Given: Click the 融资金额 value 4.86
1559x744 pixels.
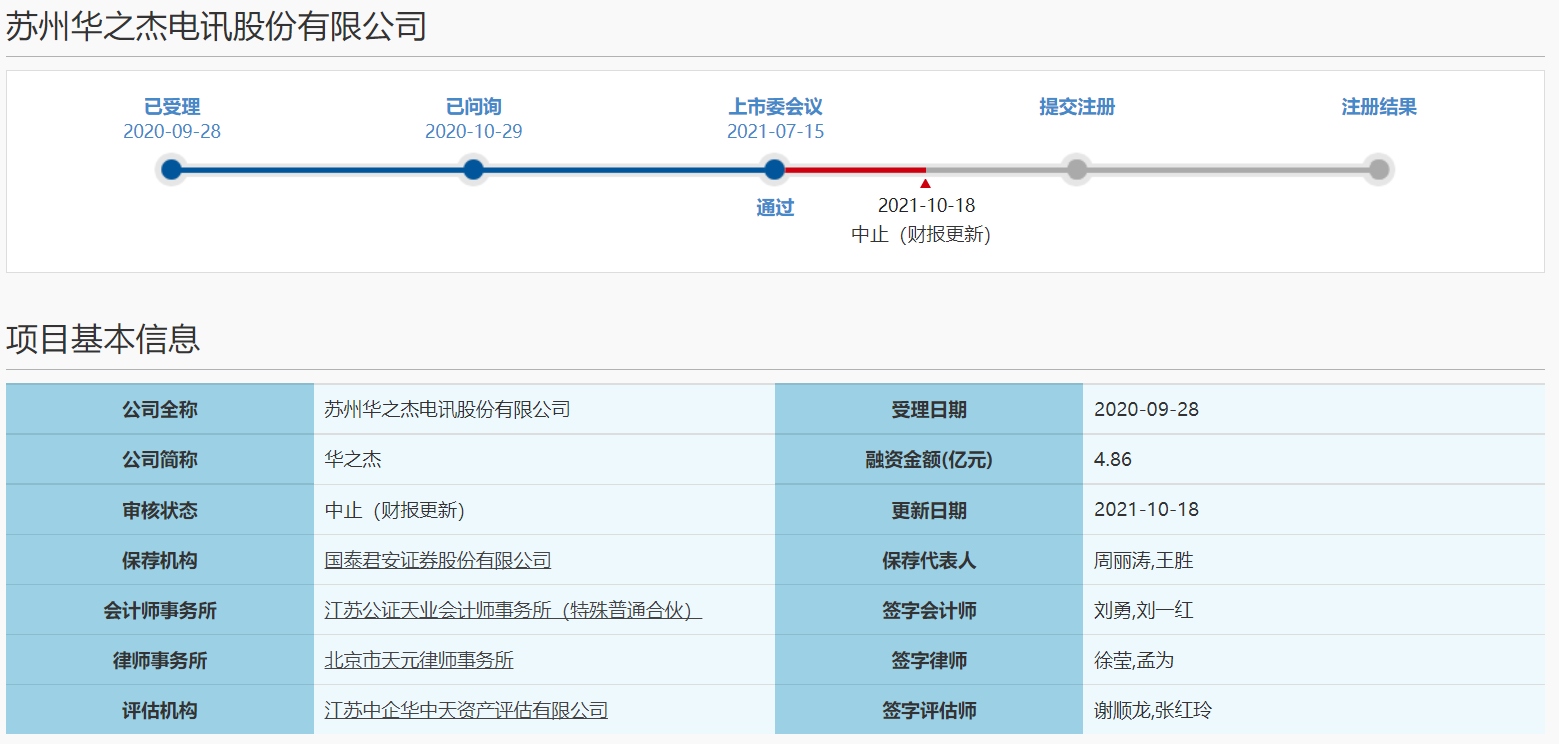Looking at the screenshot, I should [1113, 460].
